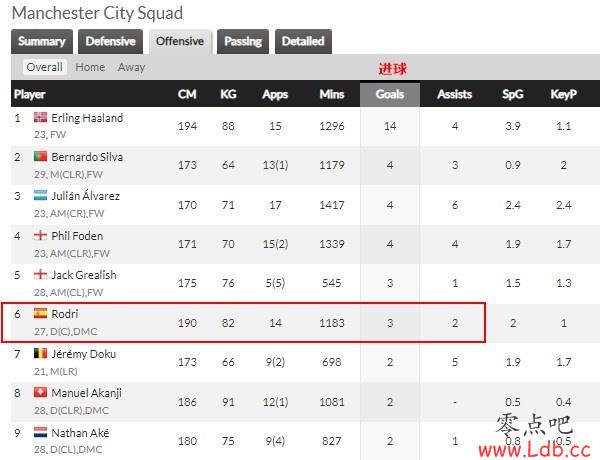Click the Argentina flag beside Julián Álvarez
Image resolution: width=600 pixels, height=460 pixels.
(40, 195)
